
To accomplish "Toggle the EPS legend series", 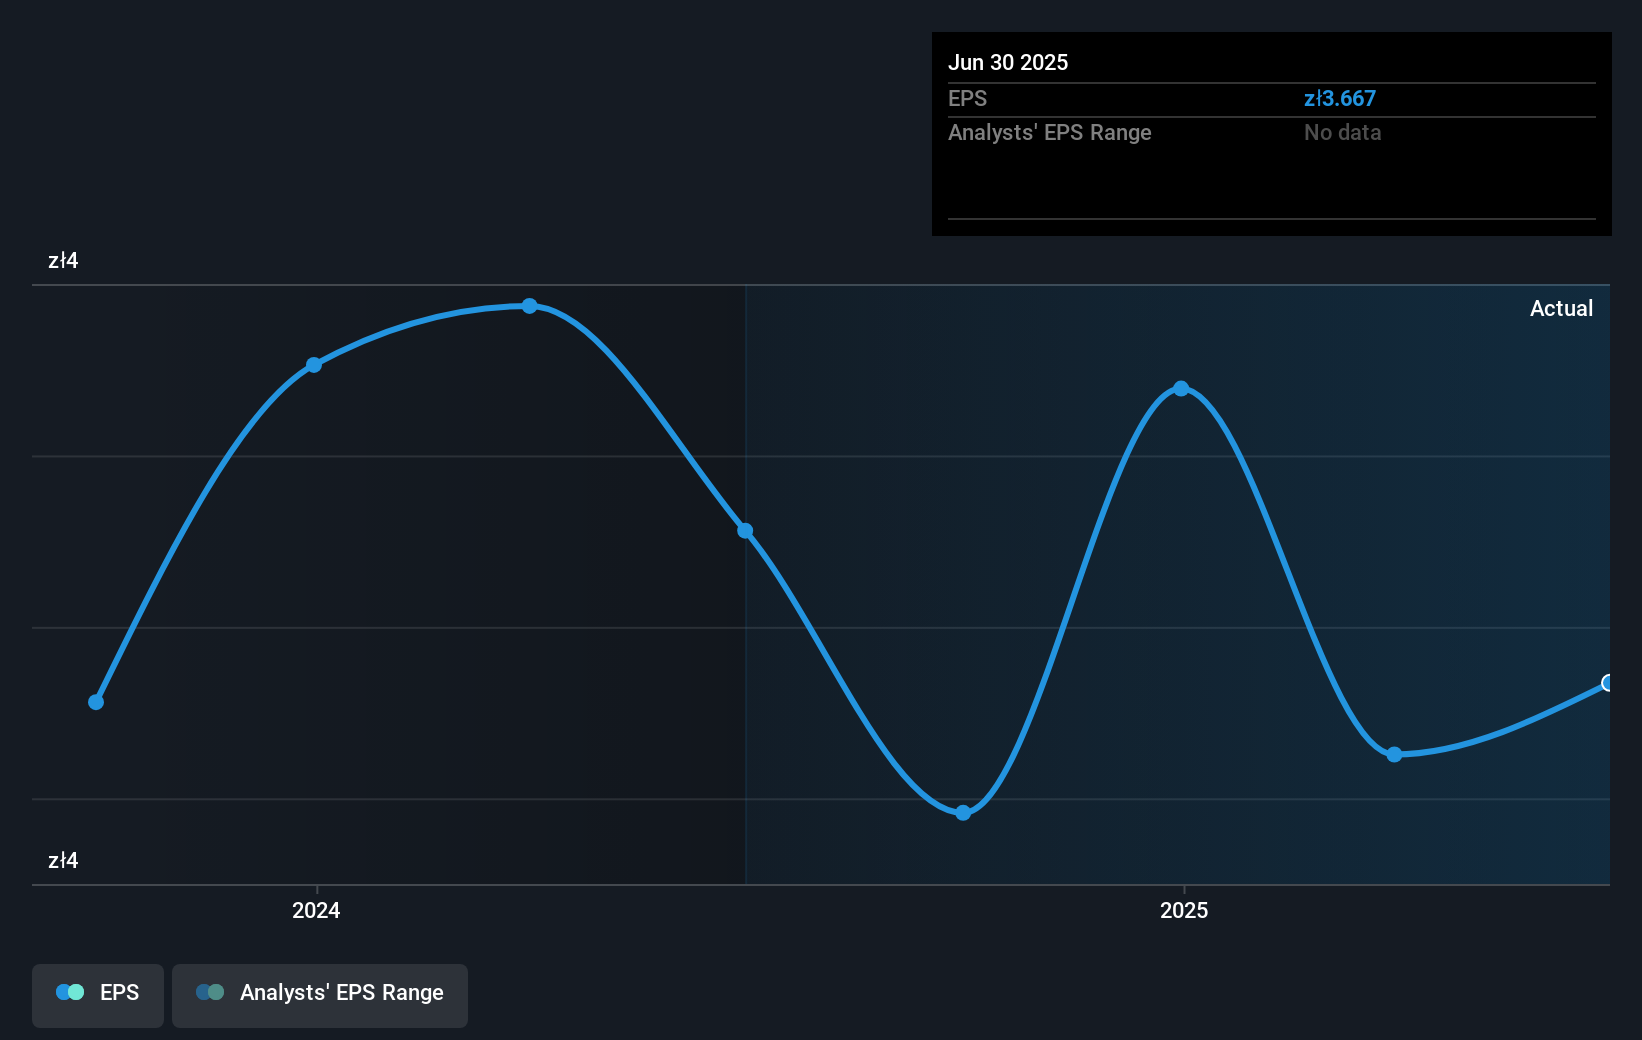I will click(x=98, y=995).
